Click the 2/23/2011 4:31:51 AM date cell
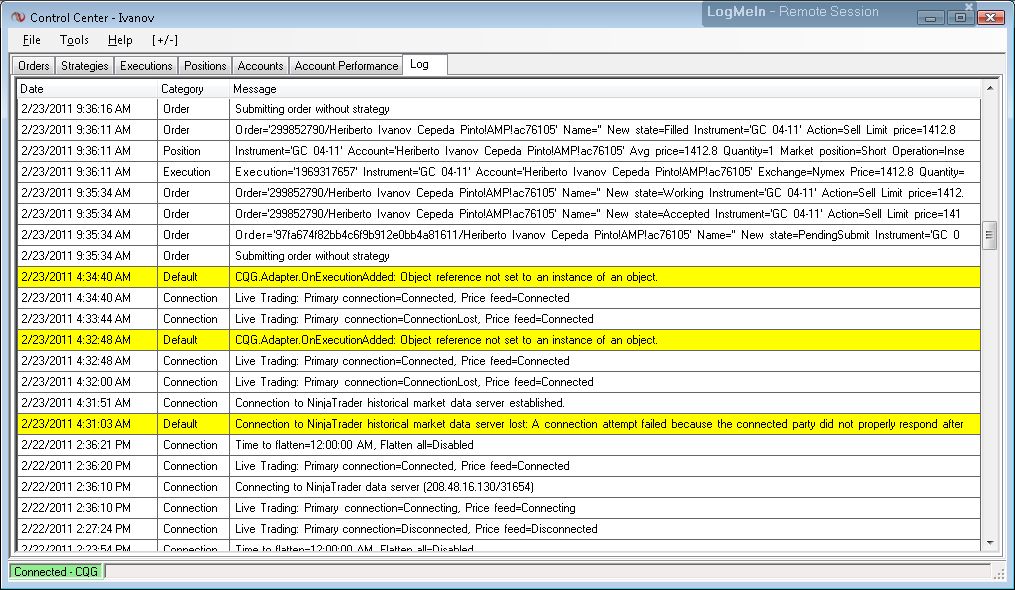The width and height of the screenshot is (1015, 590). tap(87, 403)
